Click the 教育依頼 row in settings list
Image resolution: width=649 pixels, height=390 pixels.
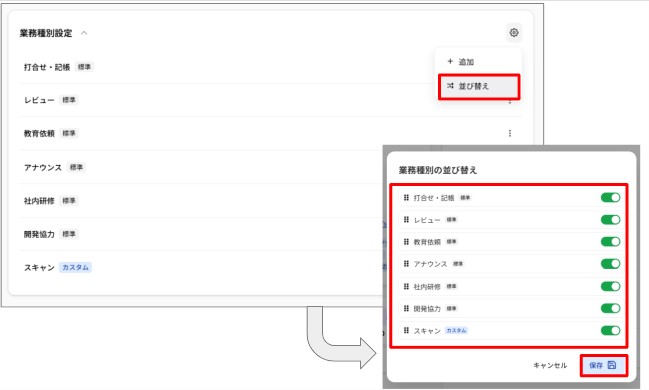tap(271, 133)
